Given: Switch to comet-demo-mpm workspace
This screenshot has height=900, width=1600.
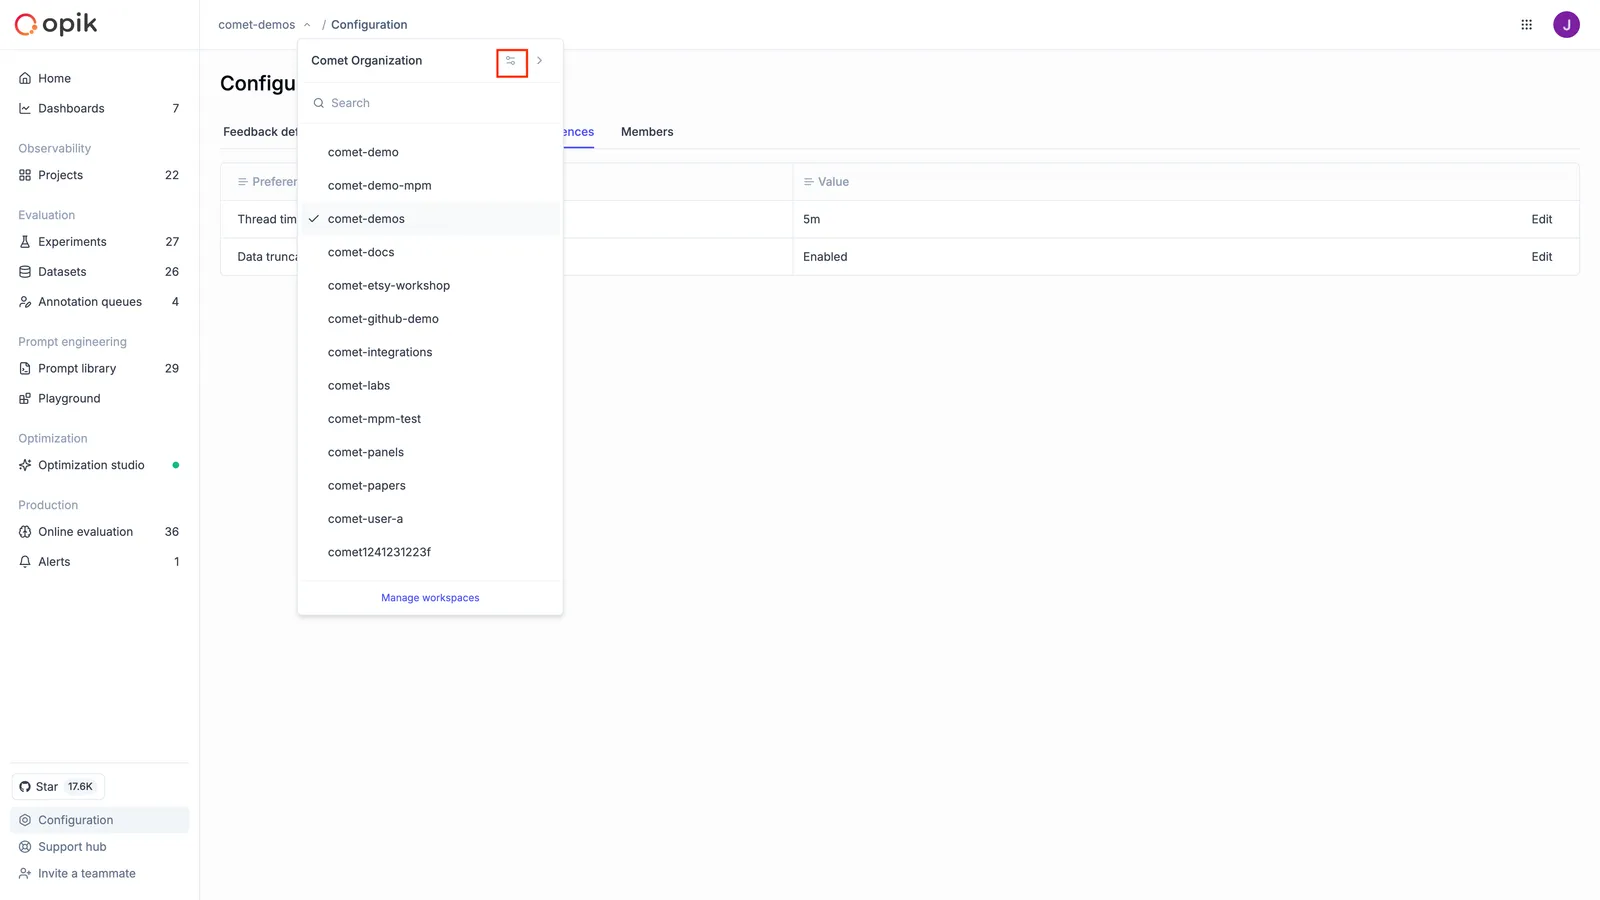Looking at the screenshot, I should (430, 186).
